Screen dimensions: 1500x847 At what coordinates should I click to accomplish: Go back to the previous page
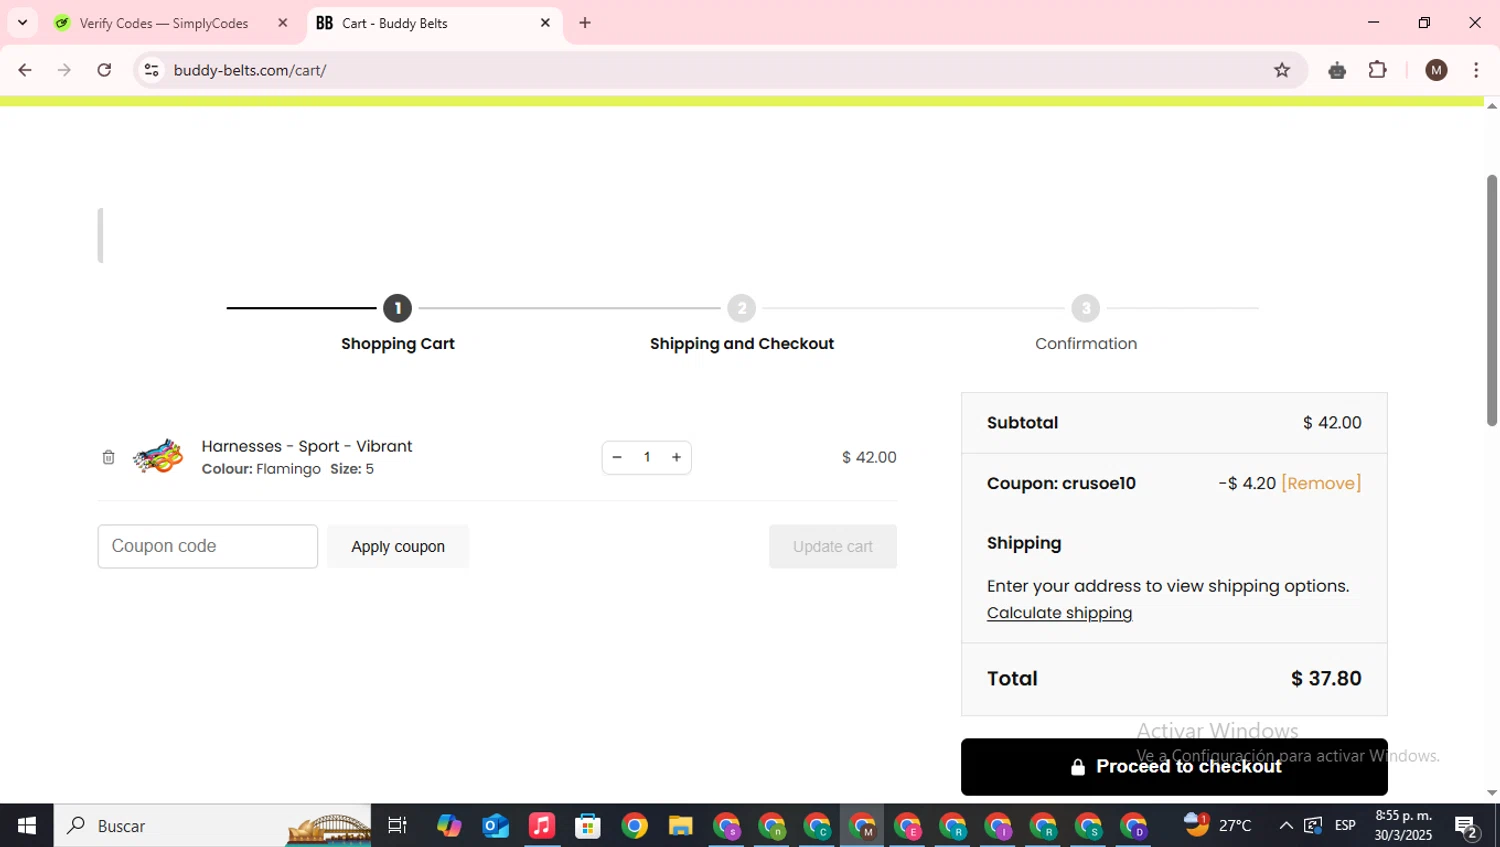25,70
